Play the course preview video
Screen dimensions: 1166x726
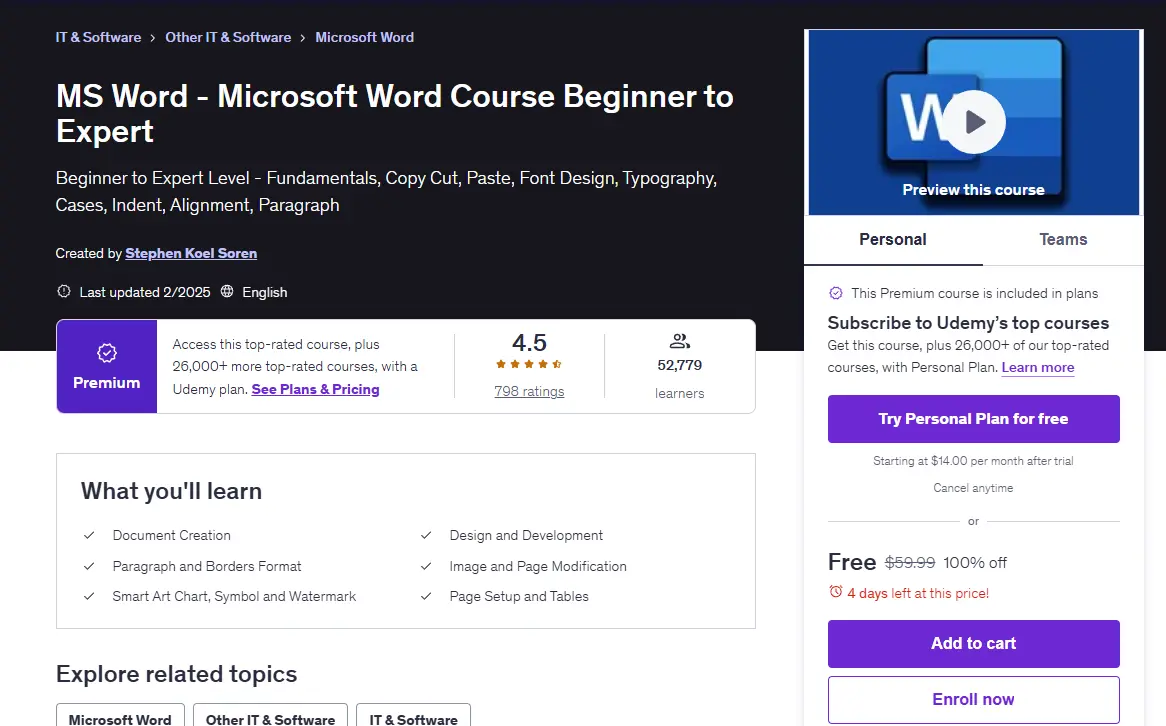click(974, 122)
